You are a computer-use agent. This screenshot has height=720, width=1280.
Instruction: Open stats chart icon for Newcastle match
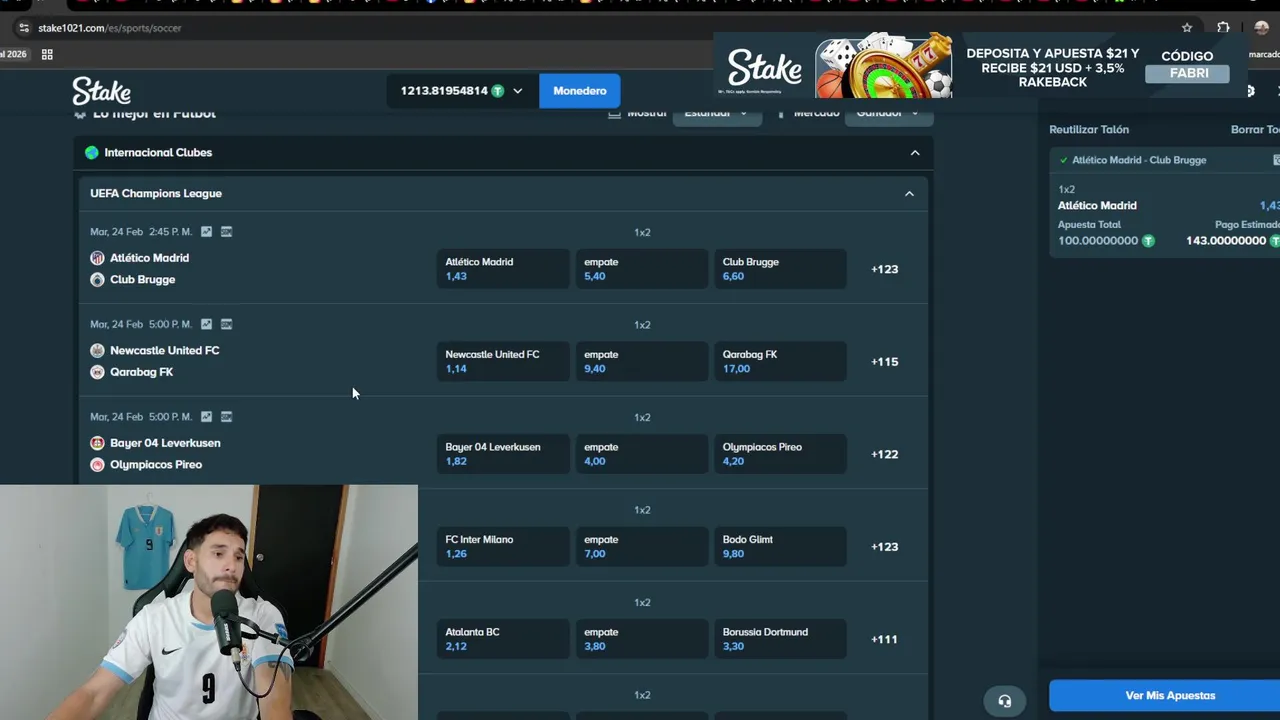(206, 324)
